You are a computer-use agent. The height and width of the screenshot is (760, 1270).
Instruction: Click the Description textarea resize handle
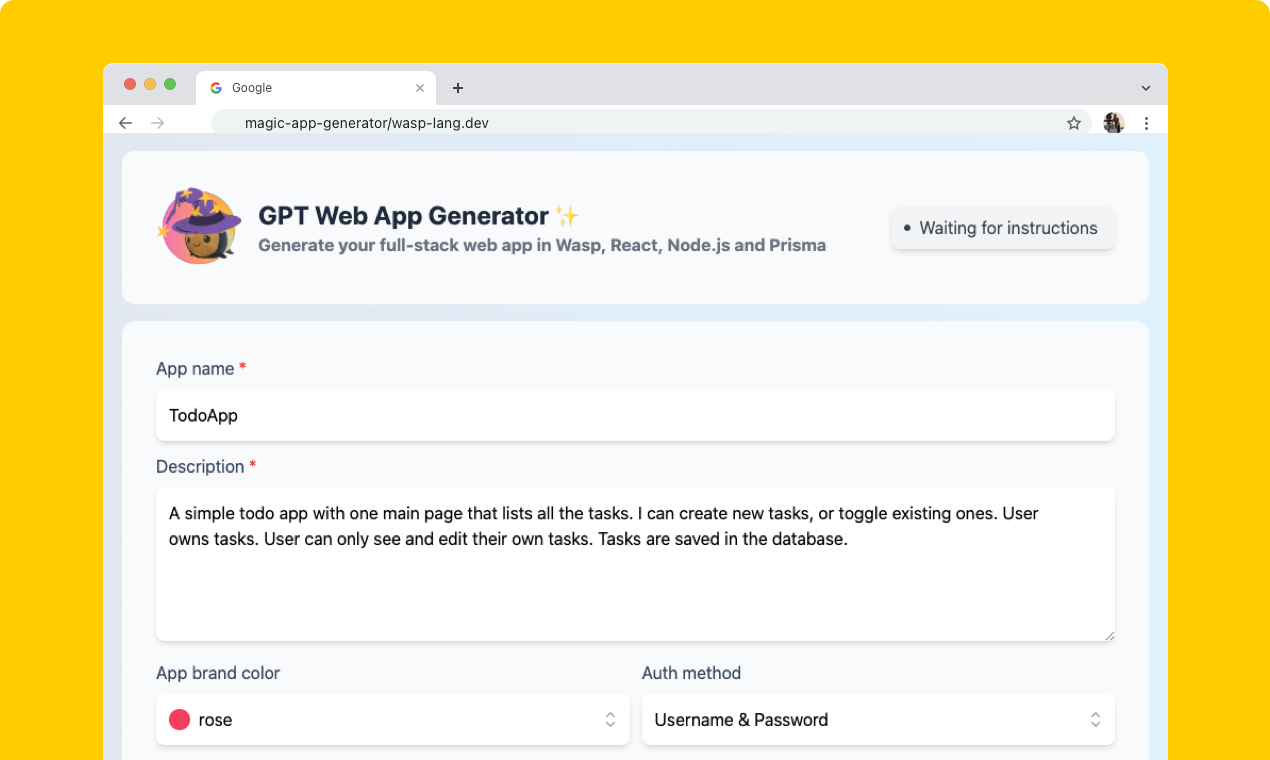click(x=1109, y=635)
